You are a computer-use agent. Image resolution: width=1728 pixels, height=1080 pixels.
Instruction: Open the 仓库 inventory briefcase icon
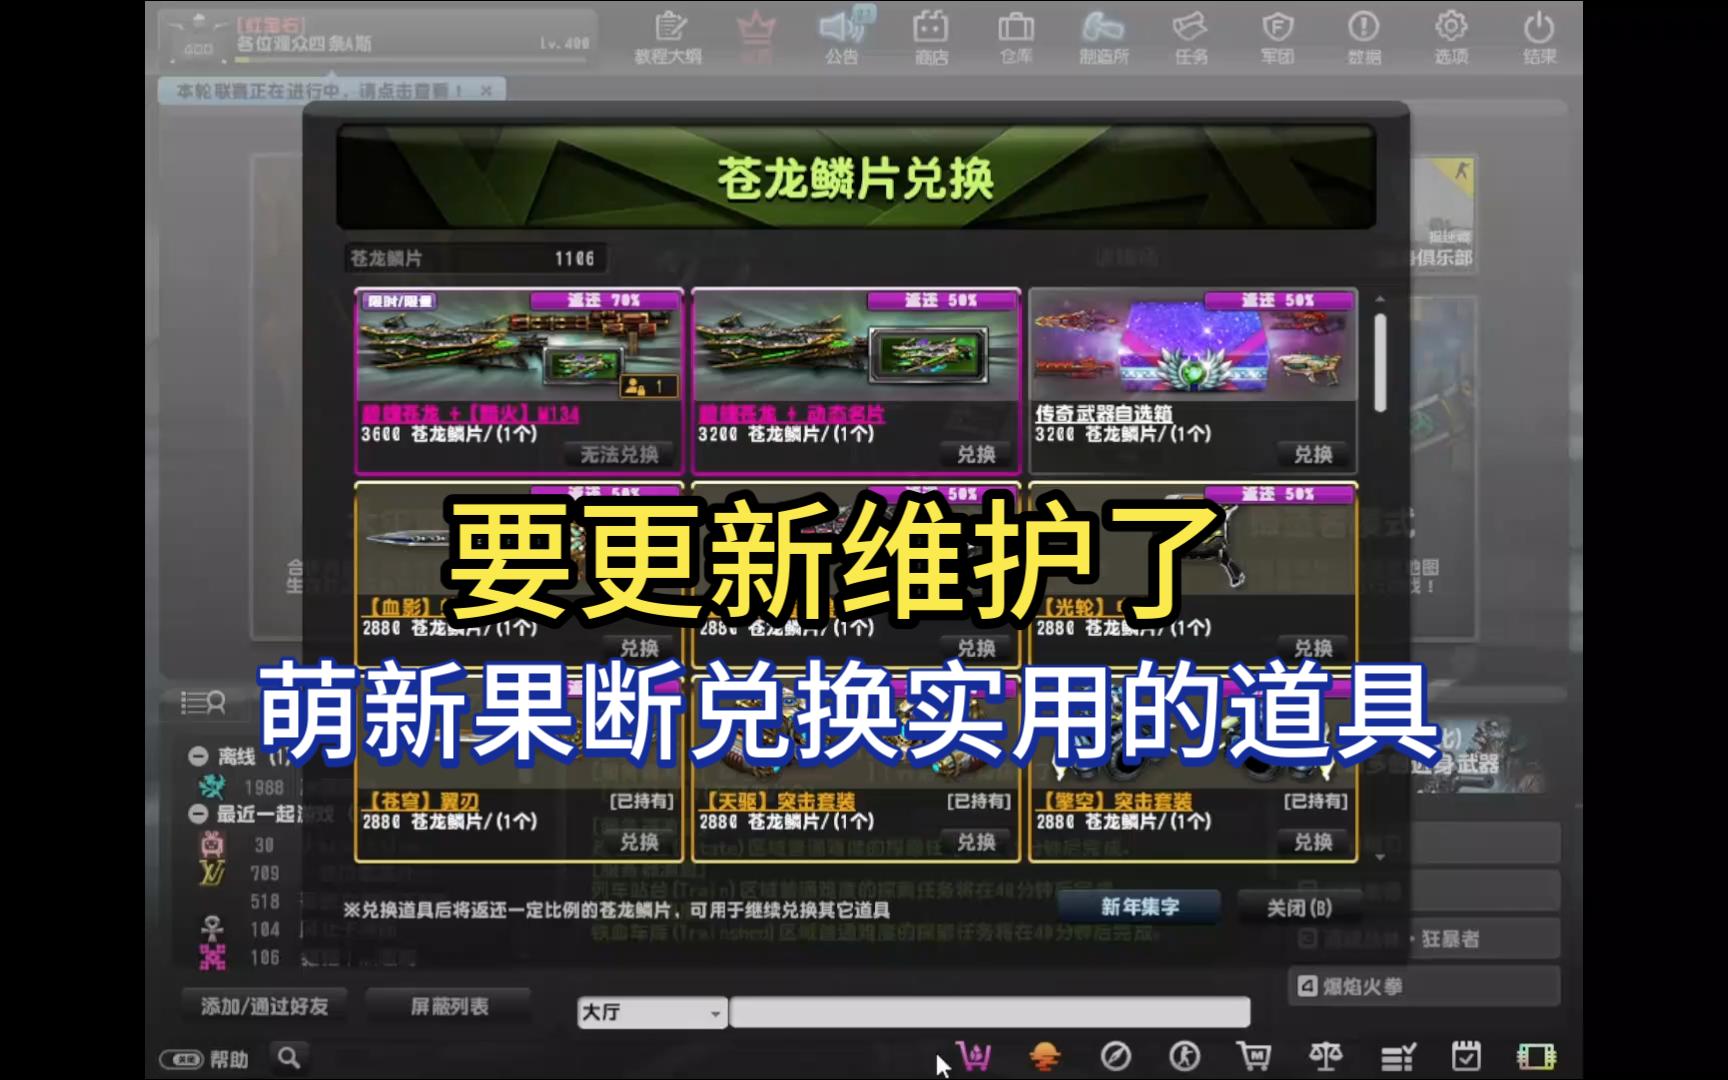[1016, 37]
